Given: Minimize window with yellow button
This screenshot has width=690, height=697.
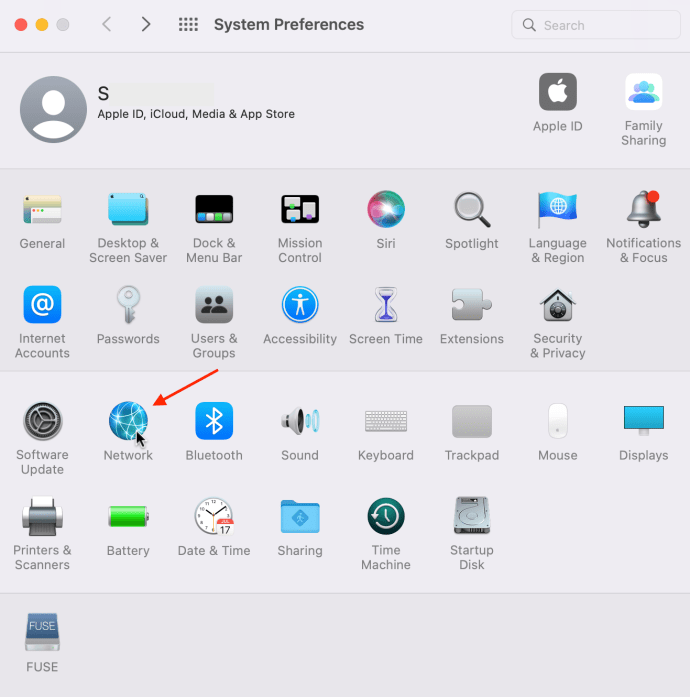Looking at the screenshot, I should [42, 24].
